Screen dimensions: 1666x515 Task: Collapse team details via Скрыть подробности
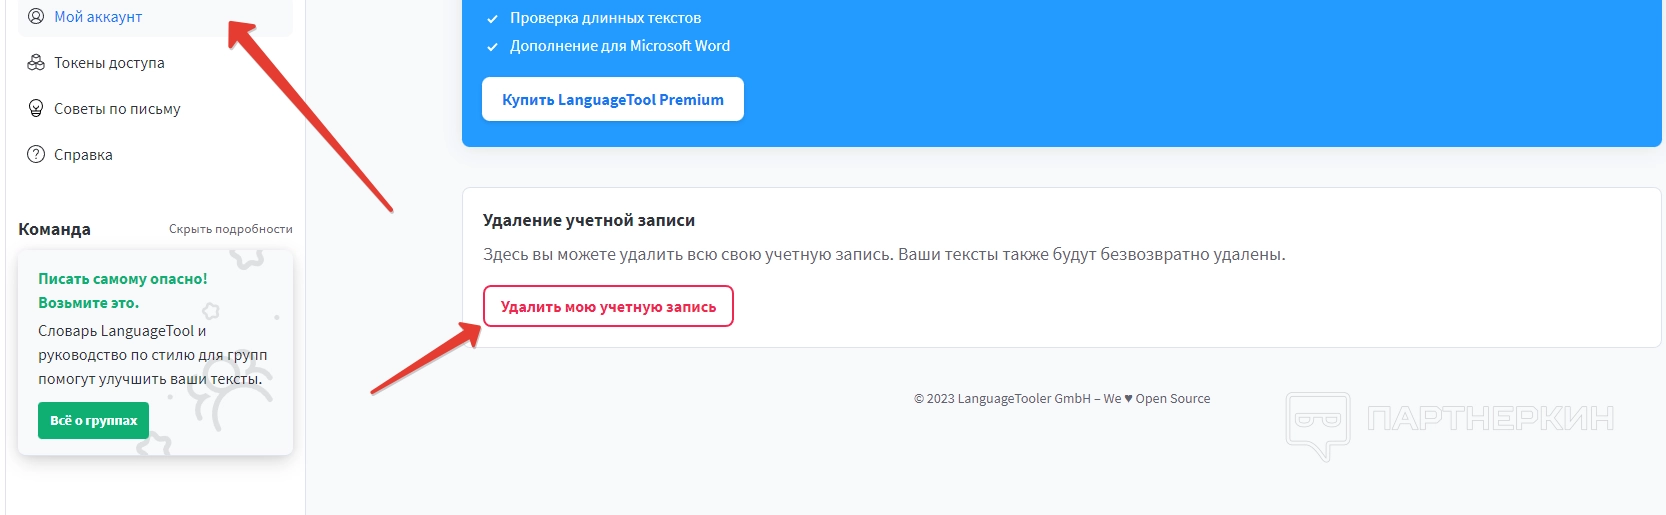pyautogui.click(x=230, y=229)
